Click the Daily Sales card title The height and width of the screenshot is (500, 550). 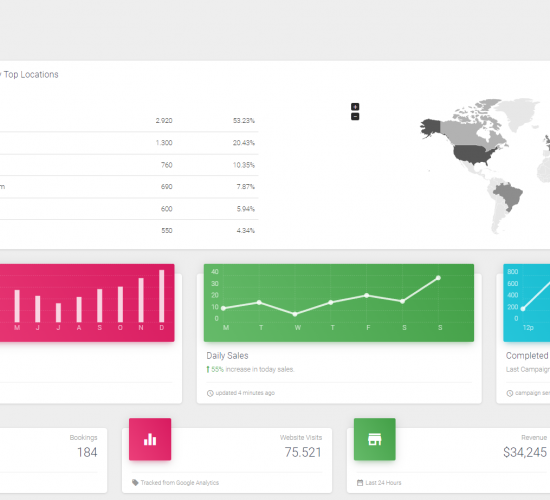point(227,356)
